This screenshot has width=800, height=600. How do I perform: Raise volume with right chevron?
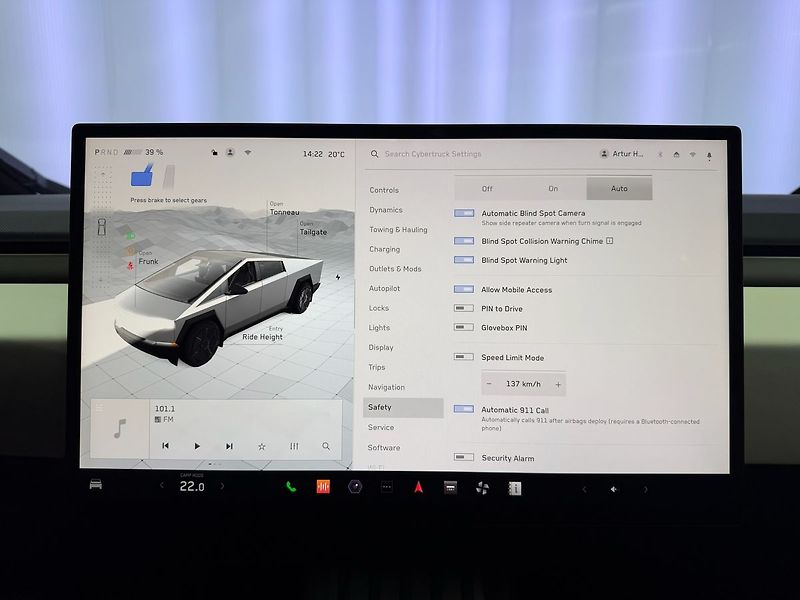[x=645, y=490]
